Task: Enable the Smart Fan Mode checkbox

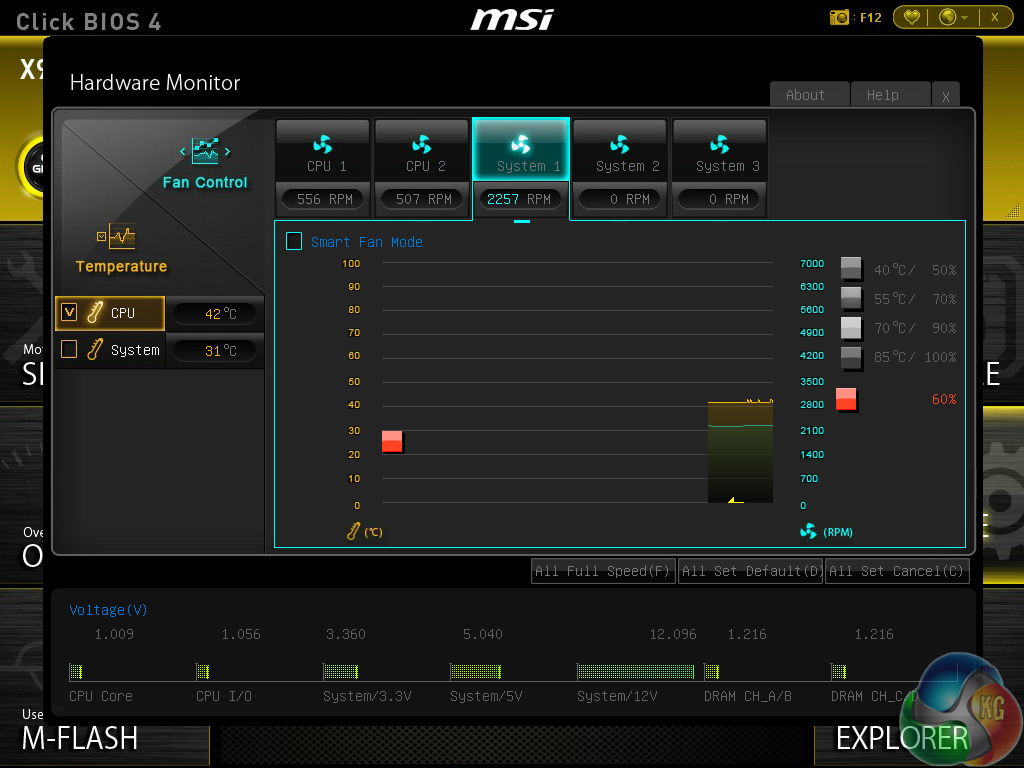Action: tap(294, 242)
